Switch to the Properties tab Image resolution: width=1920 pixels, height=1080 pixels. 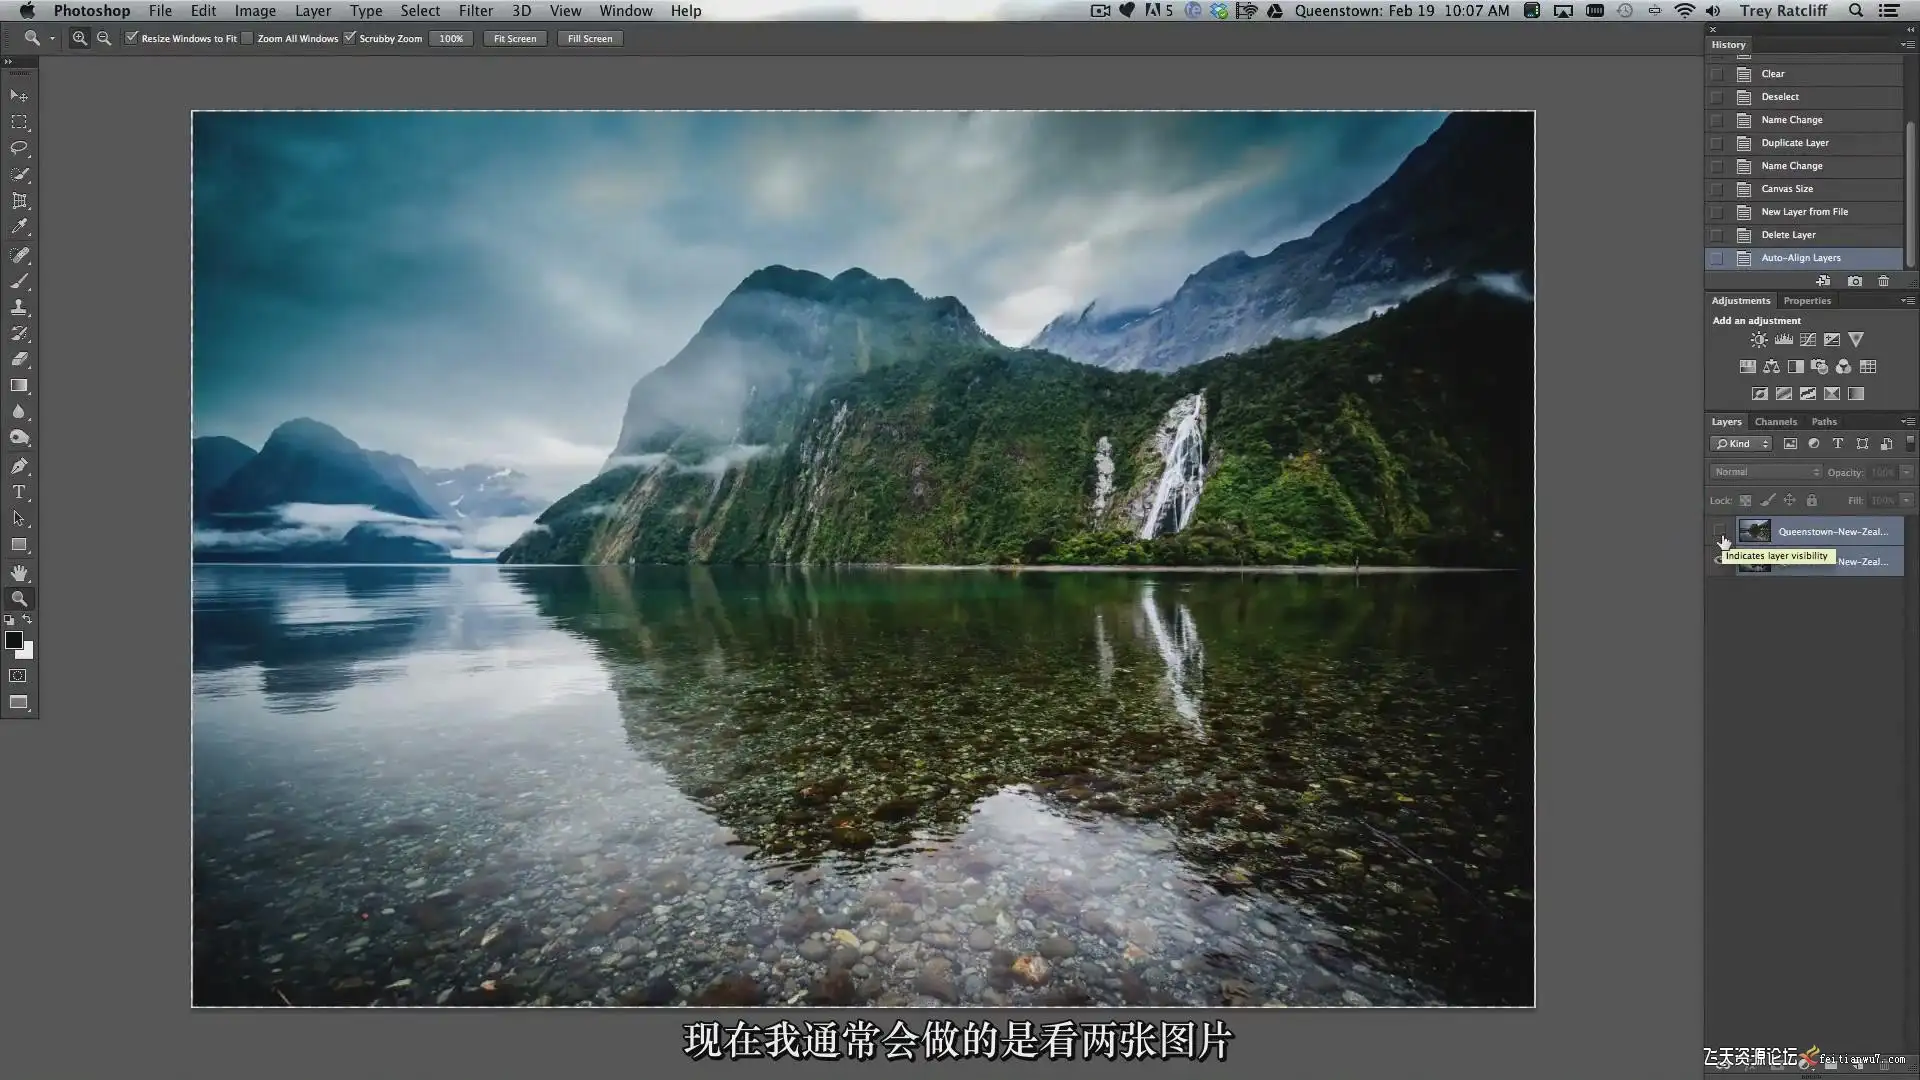coord(1807,301)
